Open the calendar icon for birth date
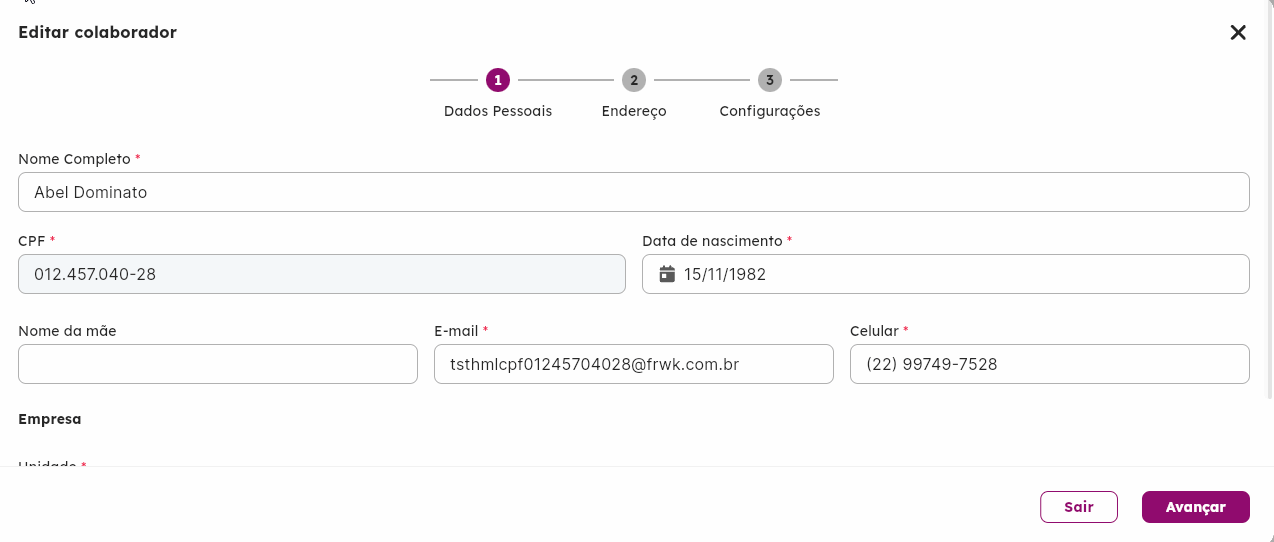This screenshot has width=1274, height=542. click(x=667, y=274)
